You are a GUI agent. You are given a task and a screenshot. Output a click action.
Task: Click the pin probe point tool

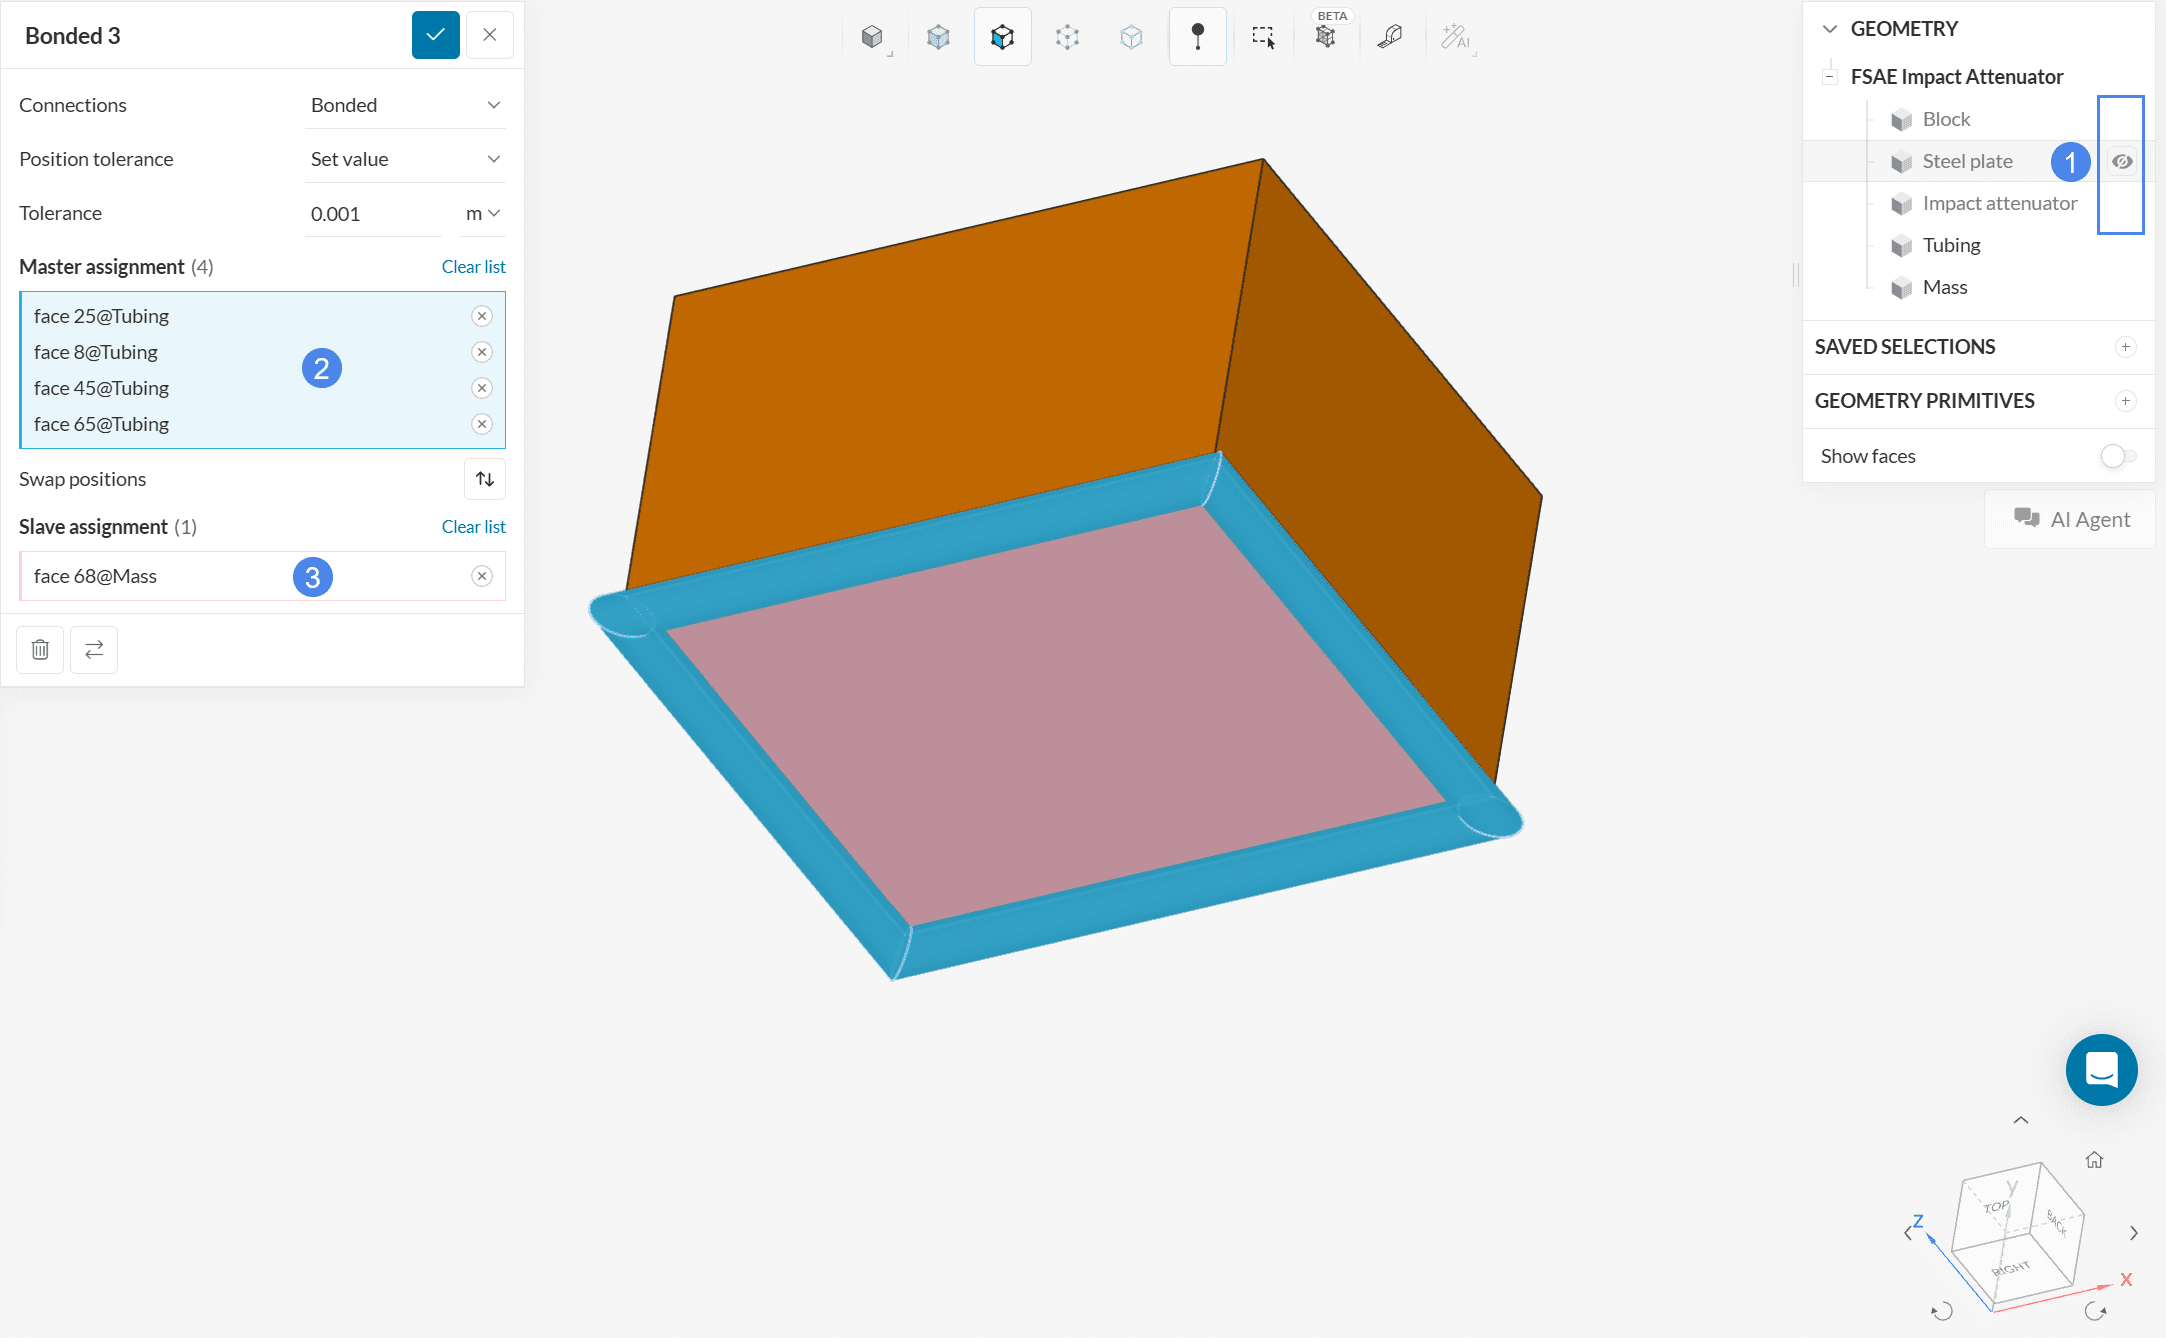point(1197,37)
